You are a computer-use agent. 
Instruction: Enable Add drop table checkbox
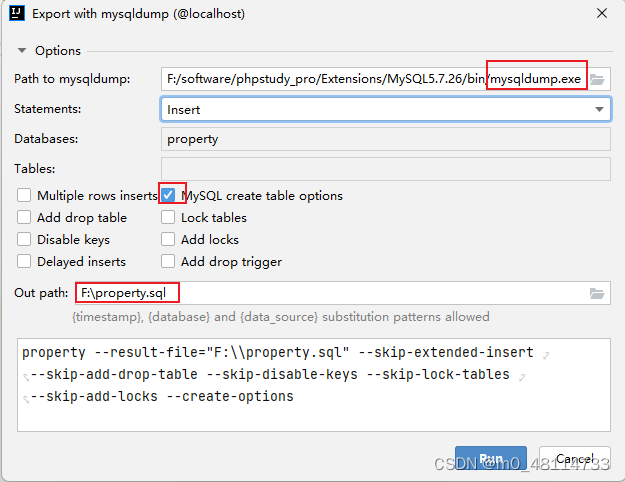24,218
